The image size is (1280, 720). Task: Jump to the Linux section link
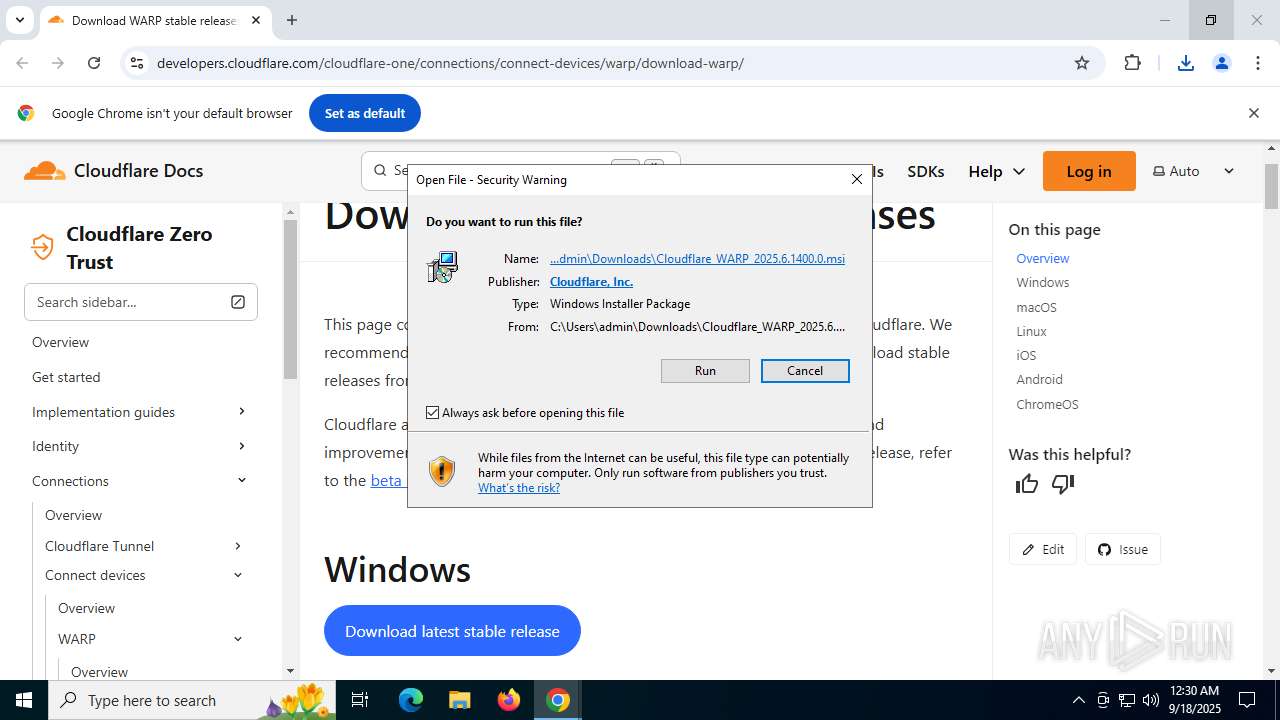pos(1031,331)
